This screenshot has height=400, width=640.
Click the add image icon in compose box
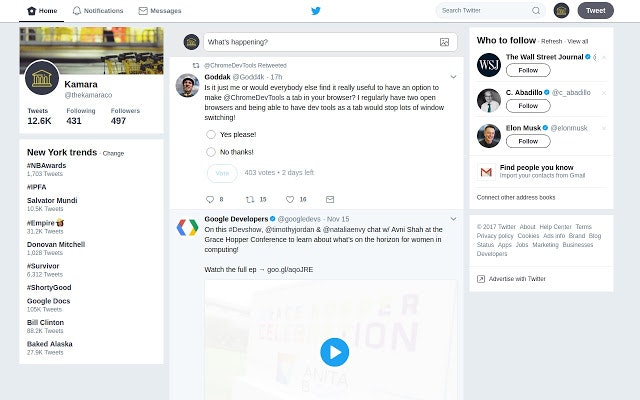click(444, 42)
